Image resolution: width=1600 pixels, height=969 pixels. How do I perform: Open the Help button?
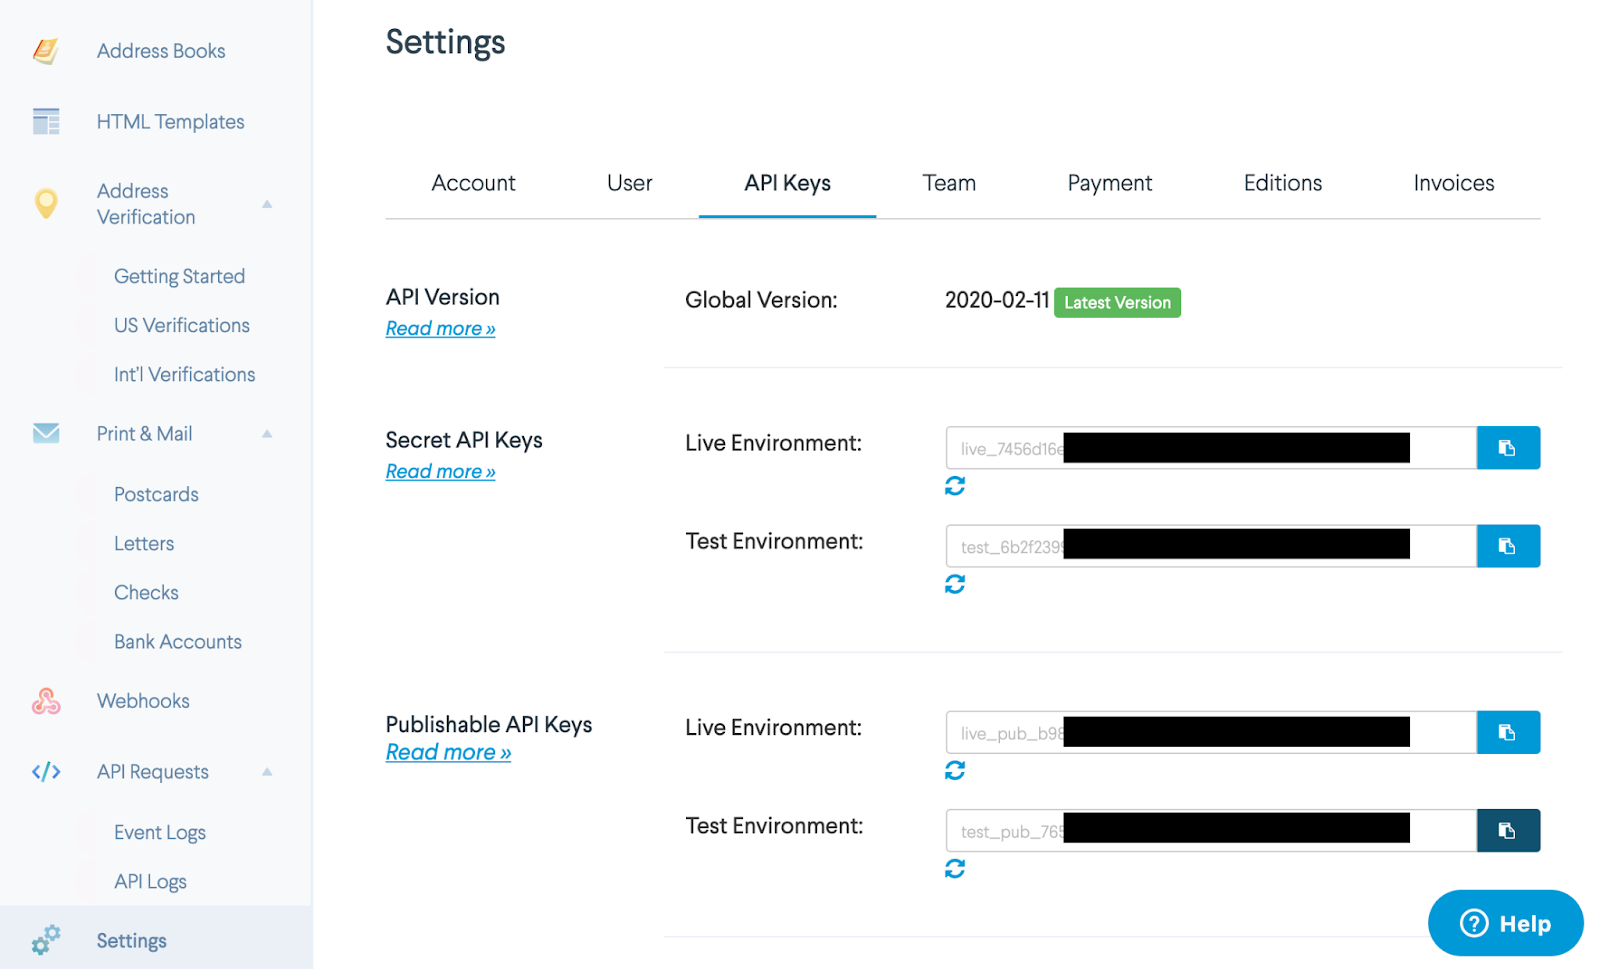click(1505, 923)
